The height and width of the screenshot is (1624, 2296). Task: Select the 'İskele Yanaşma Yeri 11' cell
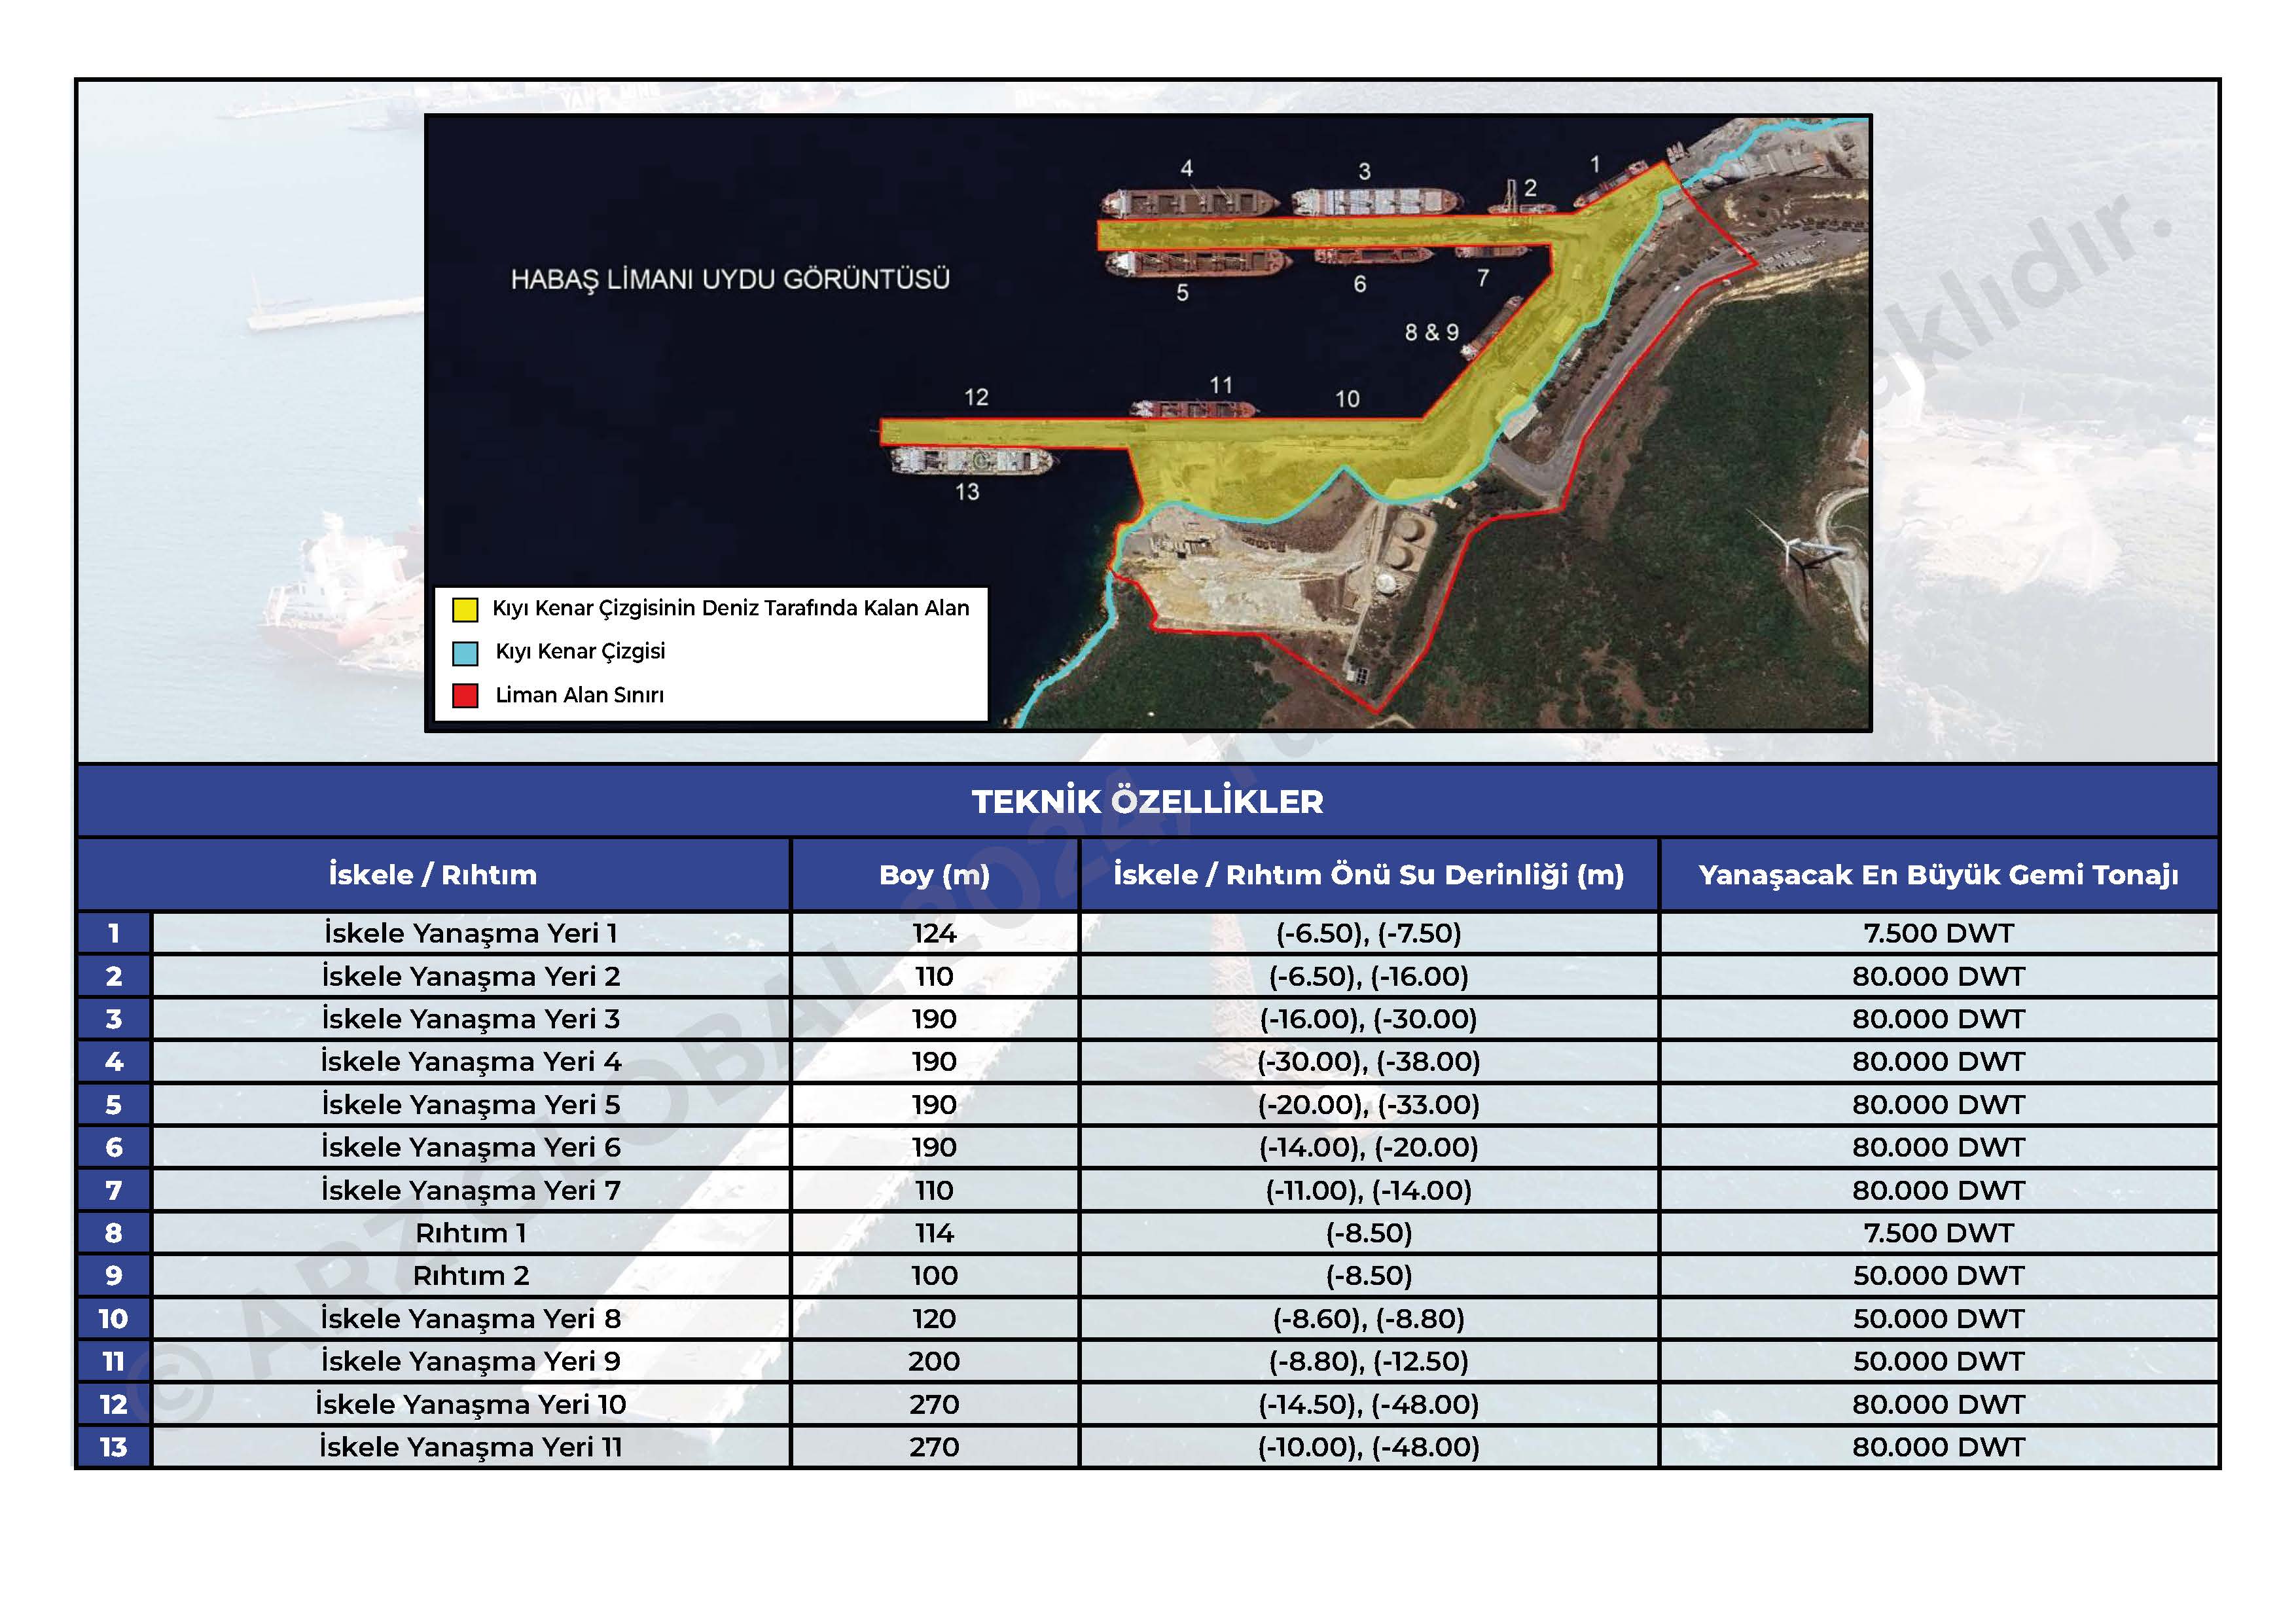[x=471, y=1447]
